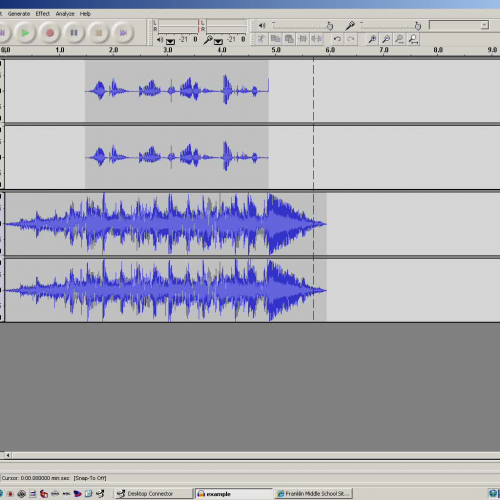This screenshot has height=500, width=500.
Task: Undo the last edit
Action: coord(337,39)
